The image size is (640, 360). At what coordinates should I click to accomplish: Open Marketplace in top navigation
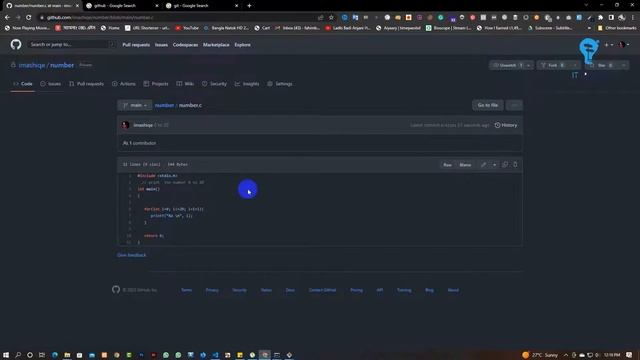point(216,45)
